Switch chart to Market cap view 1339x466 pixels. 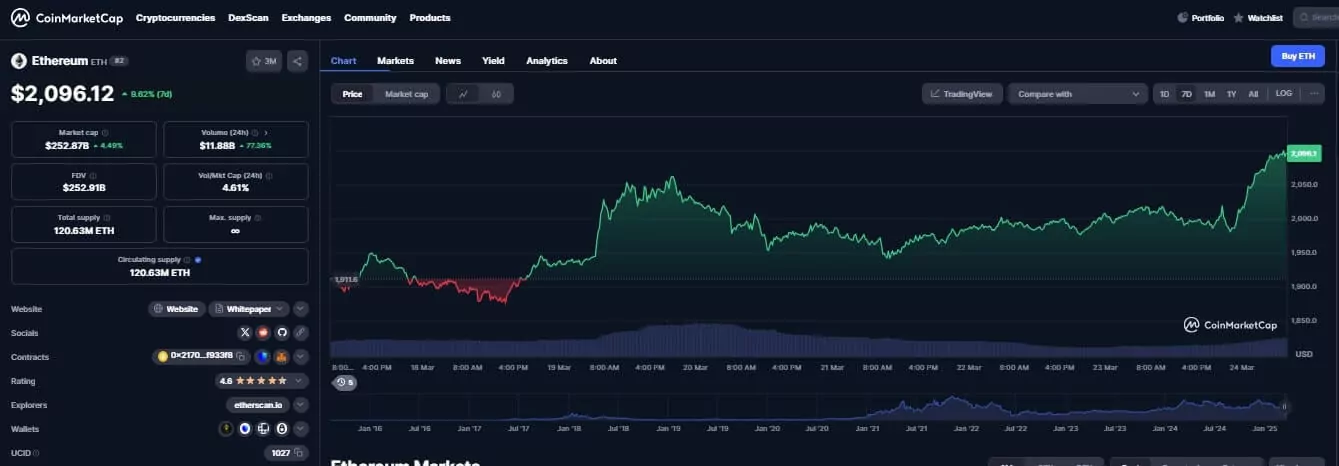[x=406, y=94]
